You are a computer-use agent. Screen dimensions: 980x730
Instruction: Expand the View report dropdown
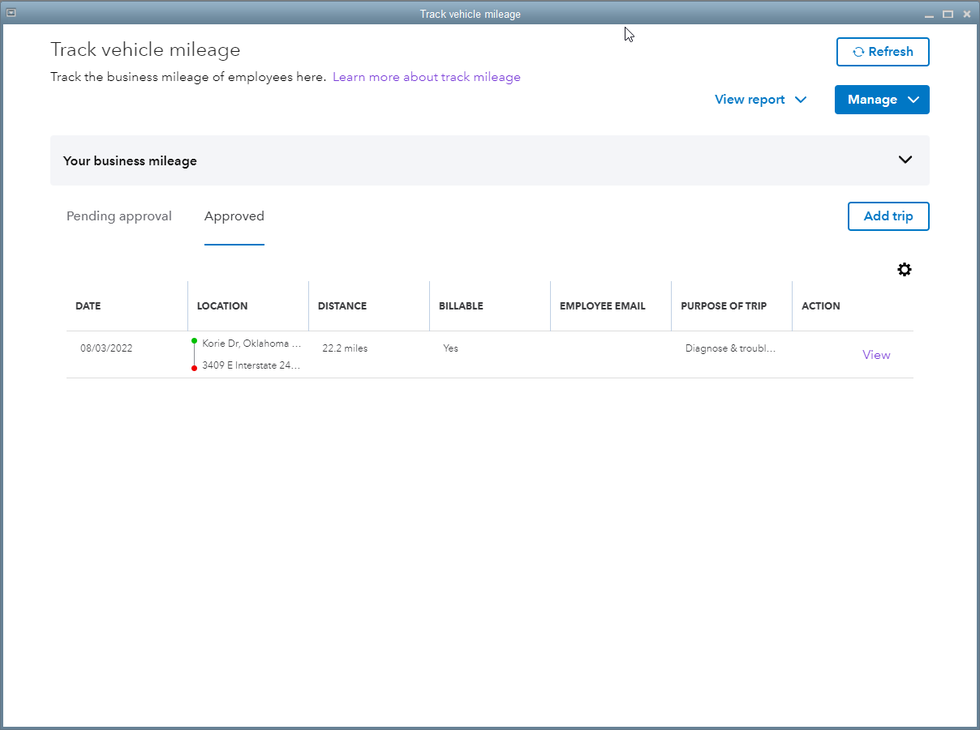pos(760,100)
